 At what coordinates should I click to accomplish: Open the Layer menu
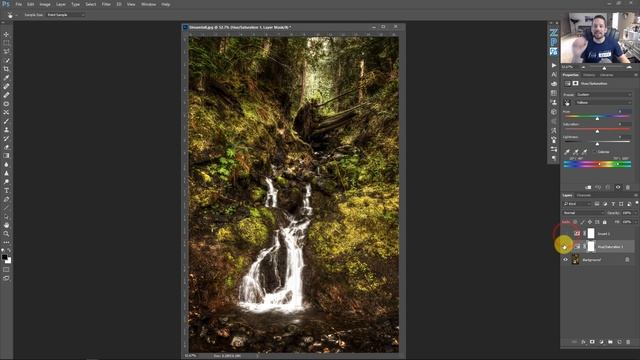61,4
